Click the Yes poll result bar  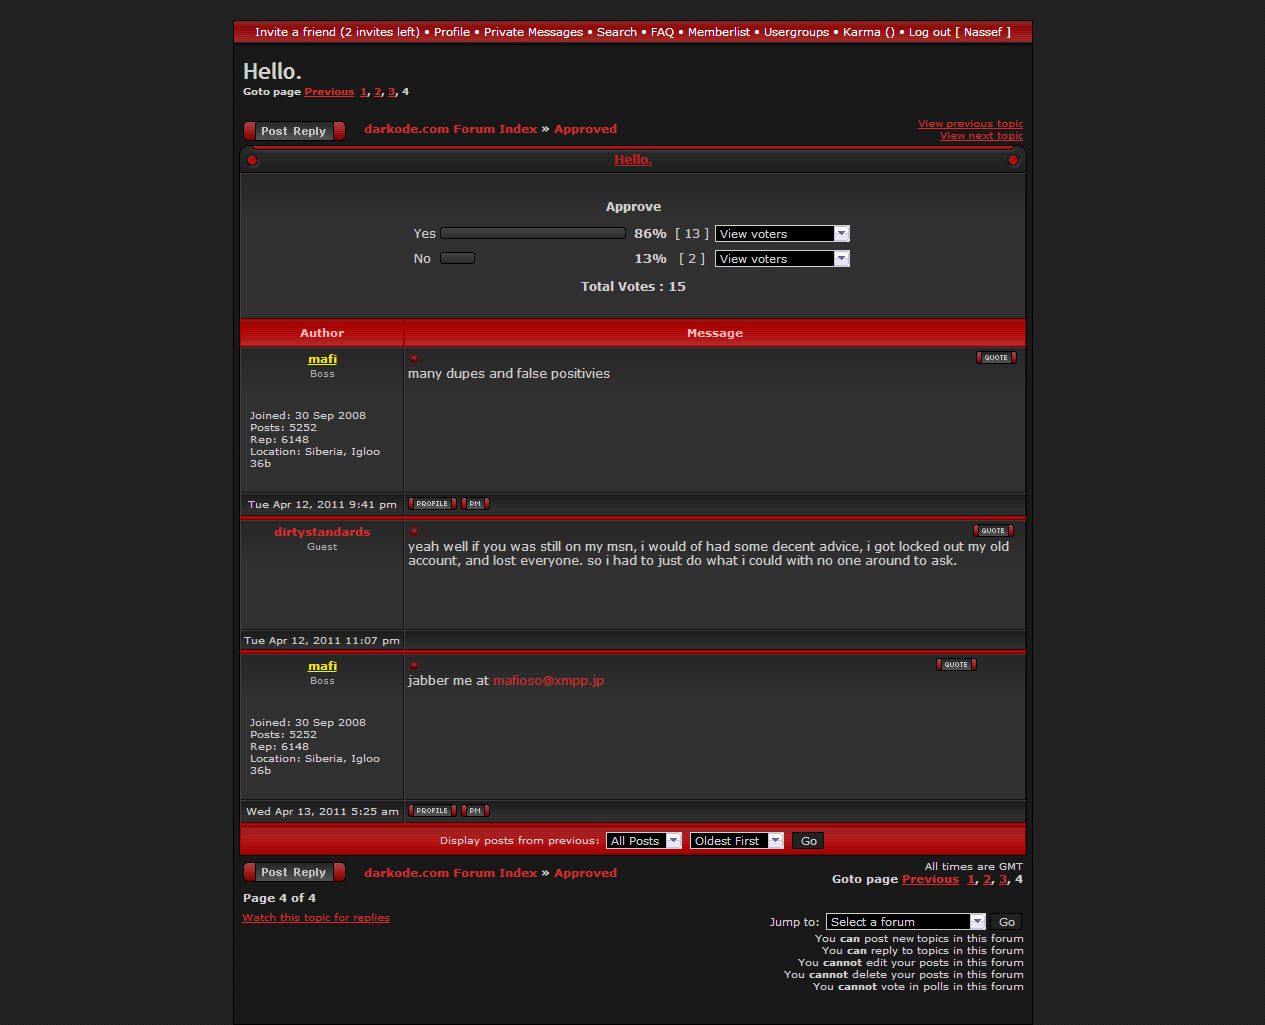click(x=533, y=234)
